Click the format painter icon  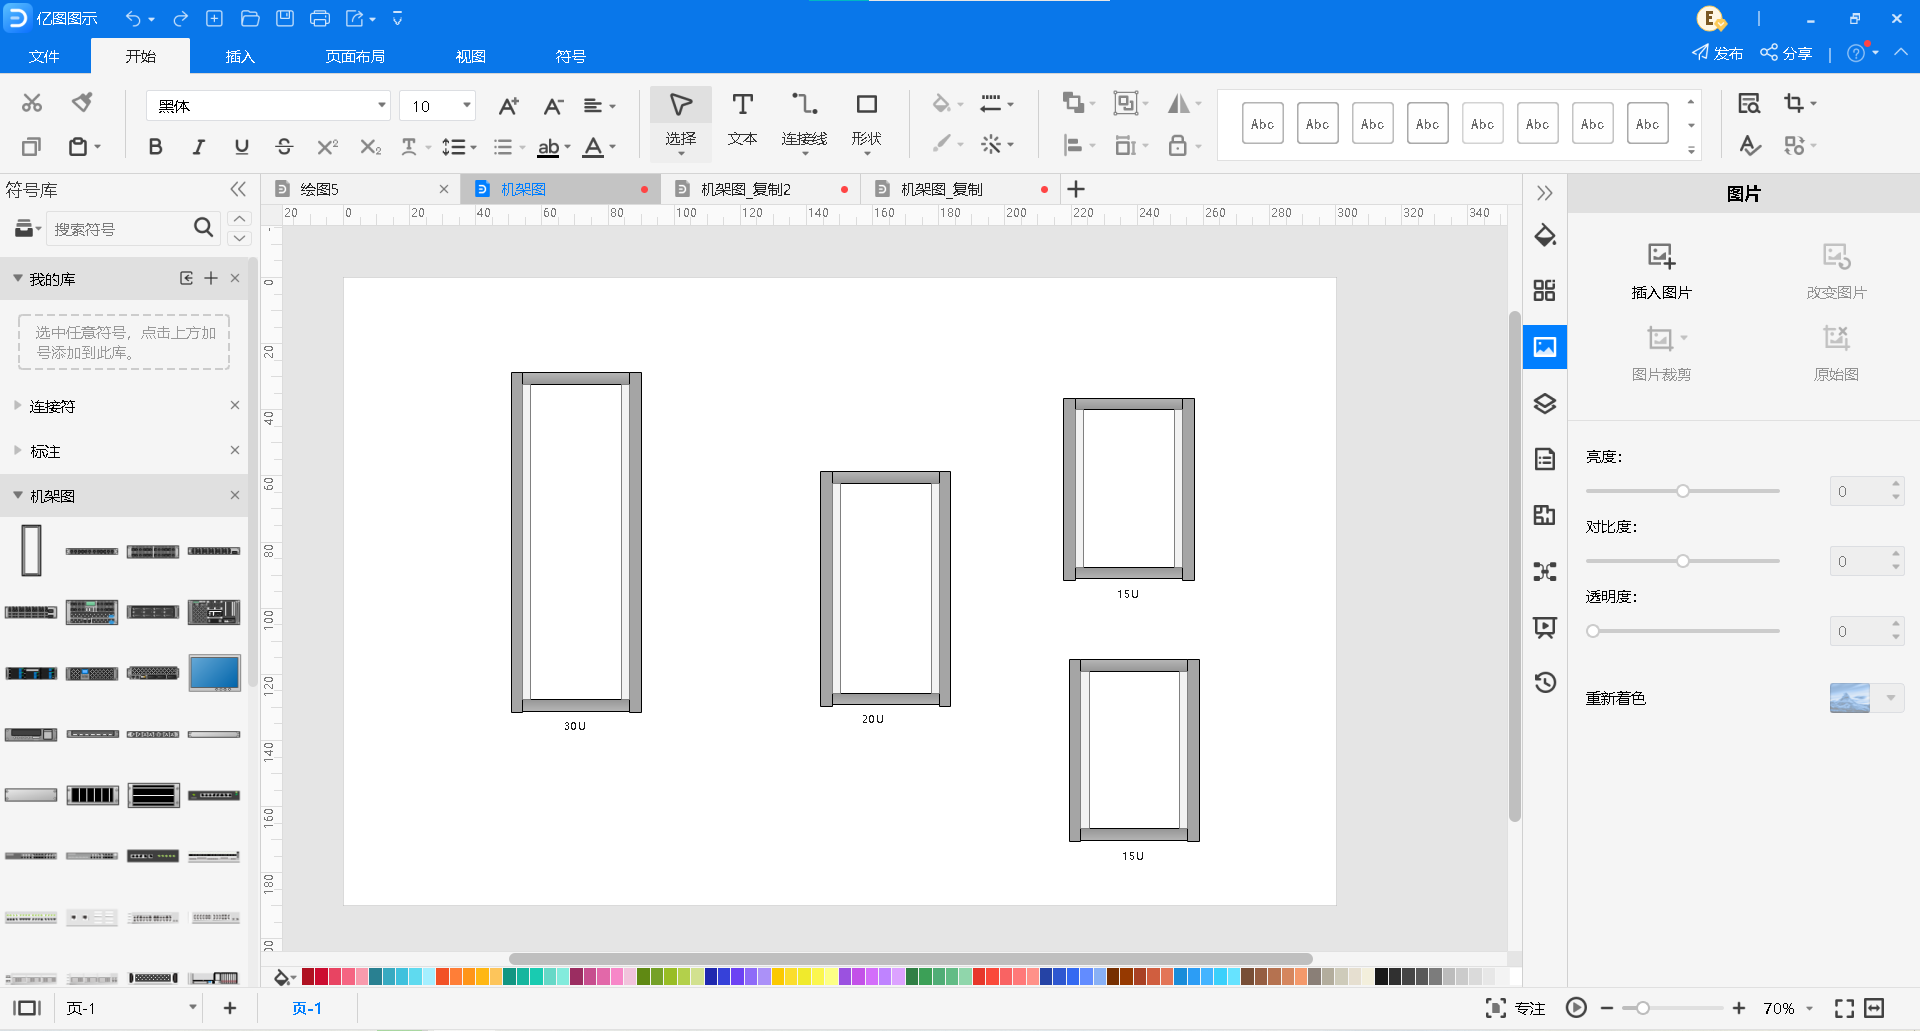pyautogui.click(x=82, y=102)
